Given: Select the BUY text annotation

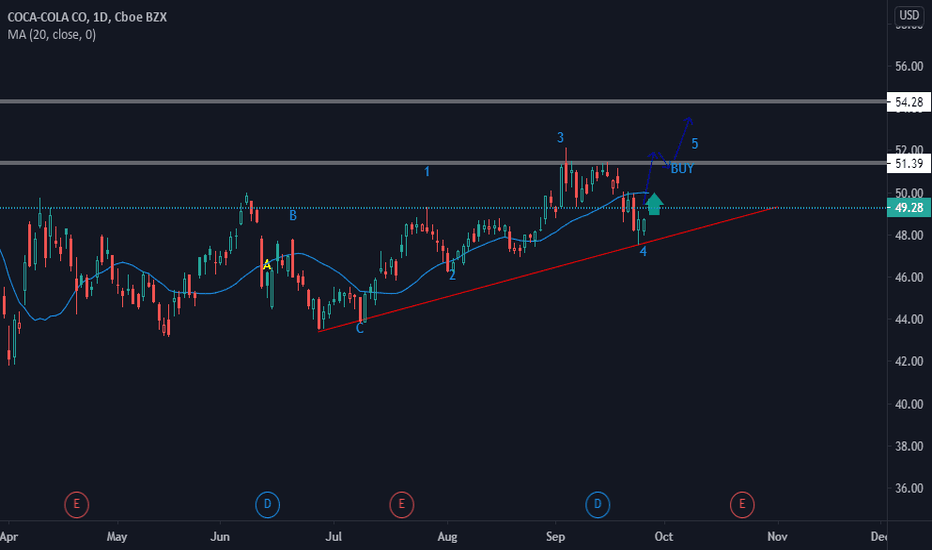Looking at the screenshot, I should click(682, 169).
